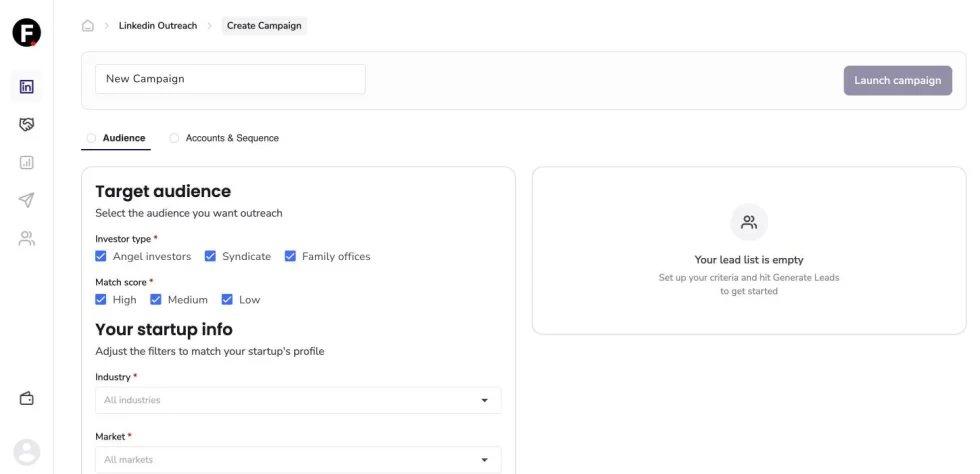Click 'Adjust the filters to match' description text

click(x=210, y=351)
